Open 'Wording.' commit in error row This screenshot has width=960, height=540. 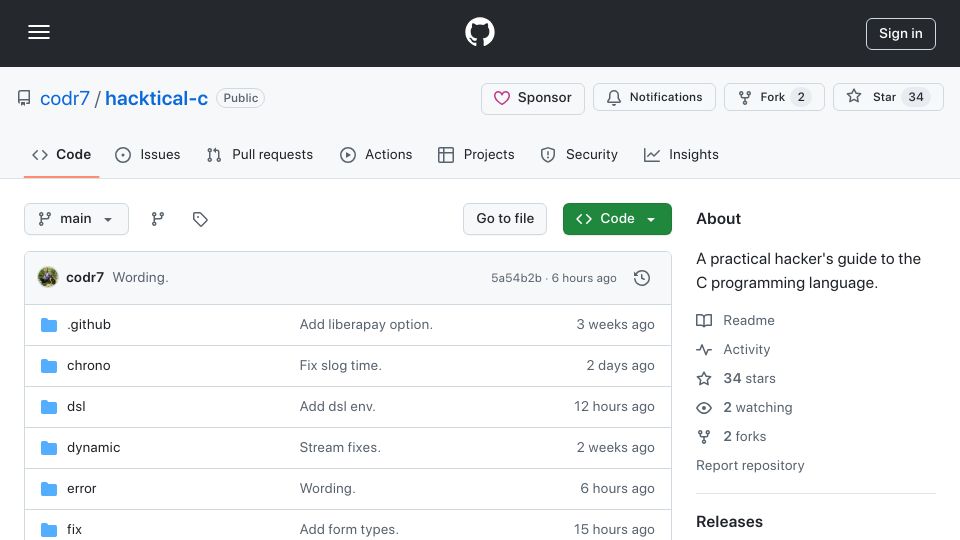[328, 489]
